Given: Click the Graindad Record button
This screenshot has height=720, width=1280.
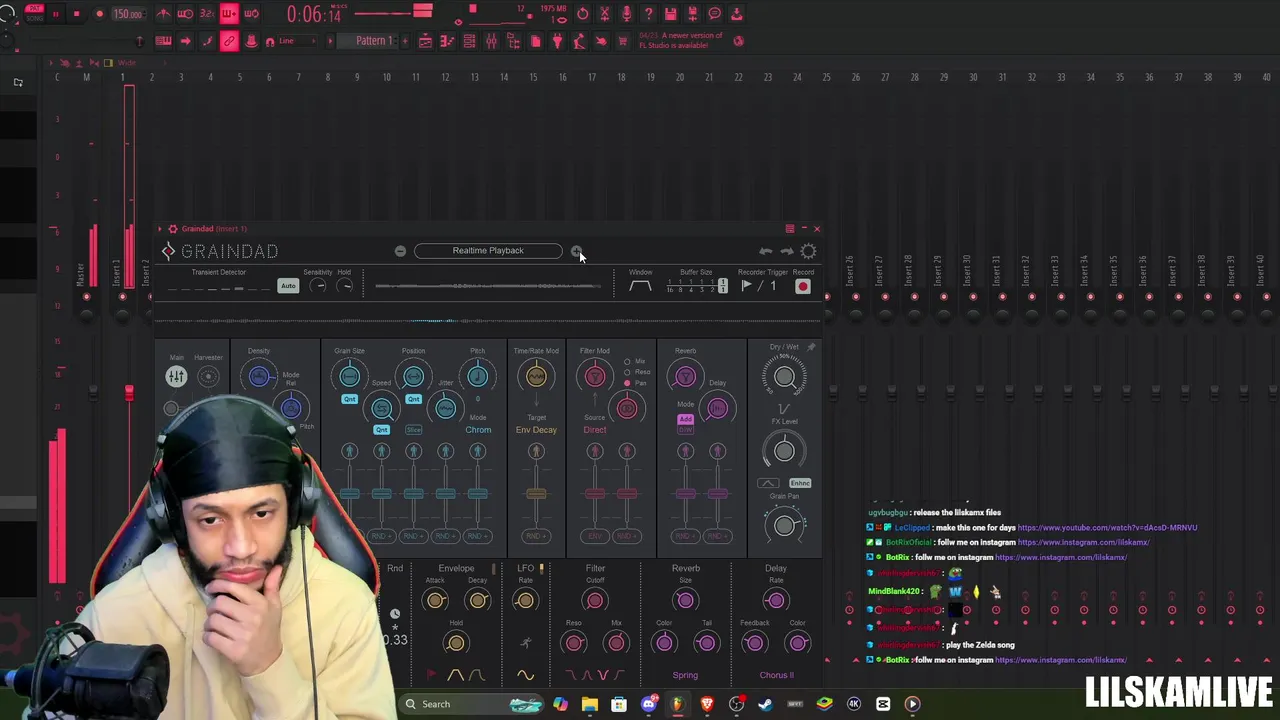Looking at the screenshot, I should (x=802, y=287).
